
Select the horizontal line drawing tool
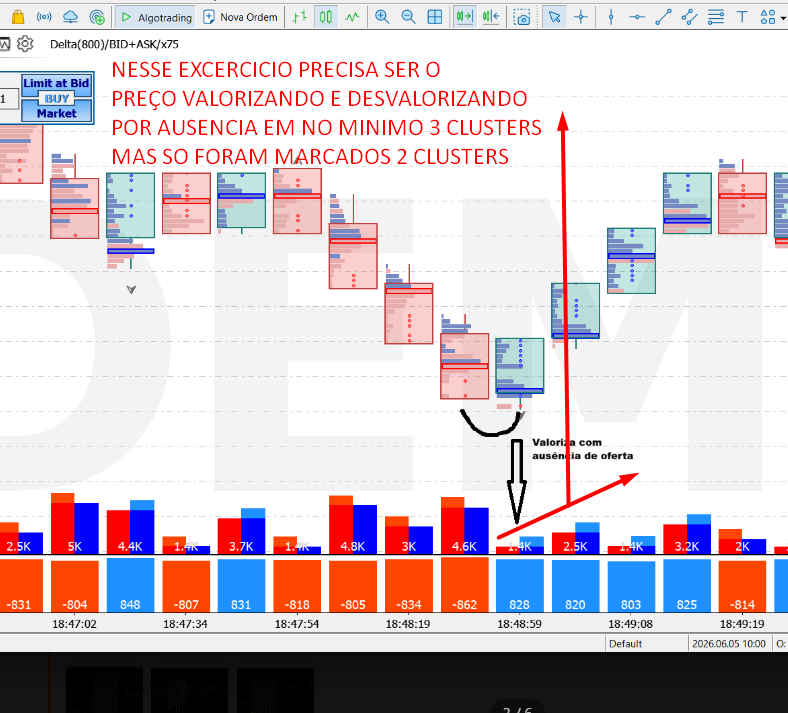[x=637, y=17]
